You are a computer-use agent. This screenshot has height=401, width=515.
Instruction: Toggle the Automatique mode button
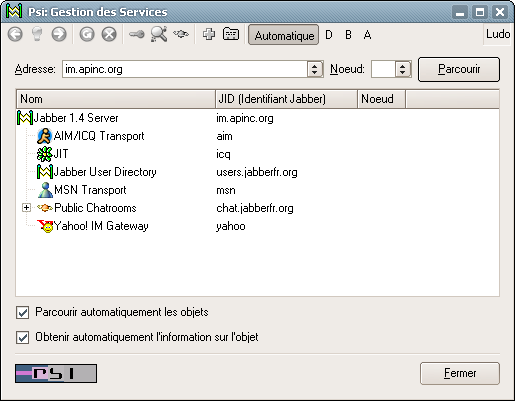click(284, 35)
